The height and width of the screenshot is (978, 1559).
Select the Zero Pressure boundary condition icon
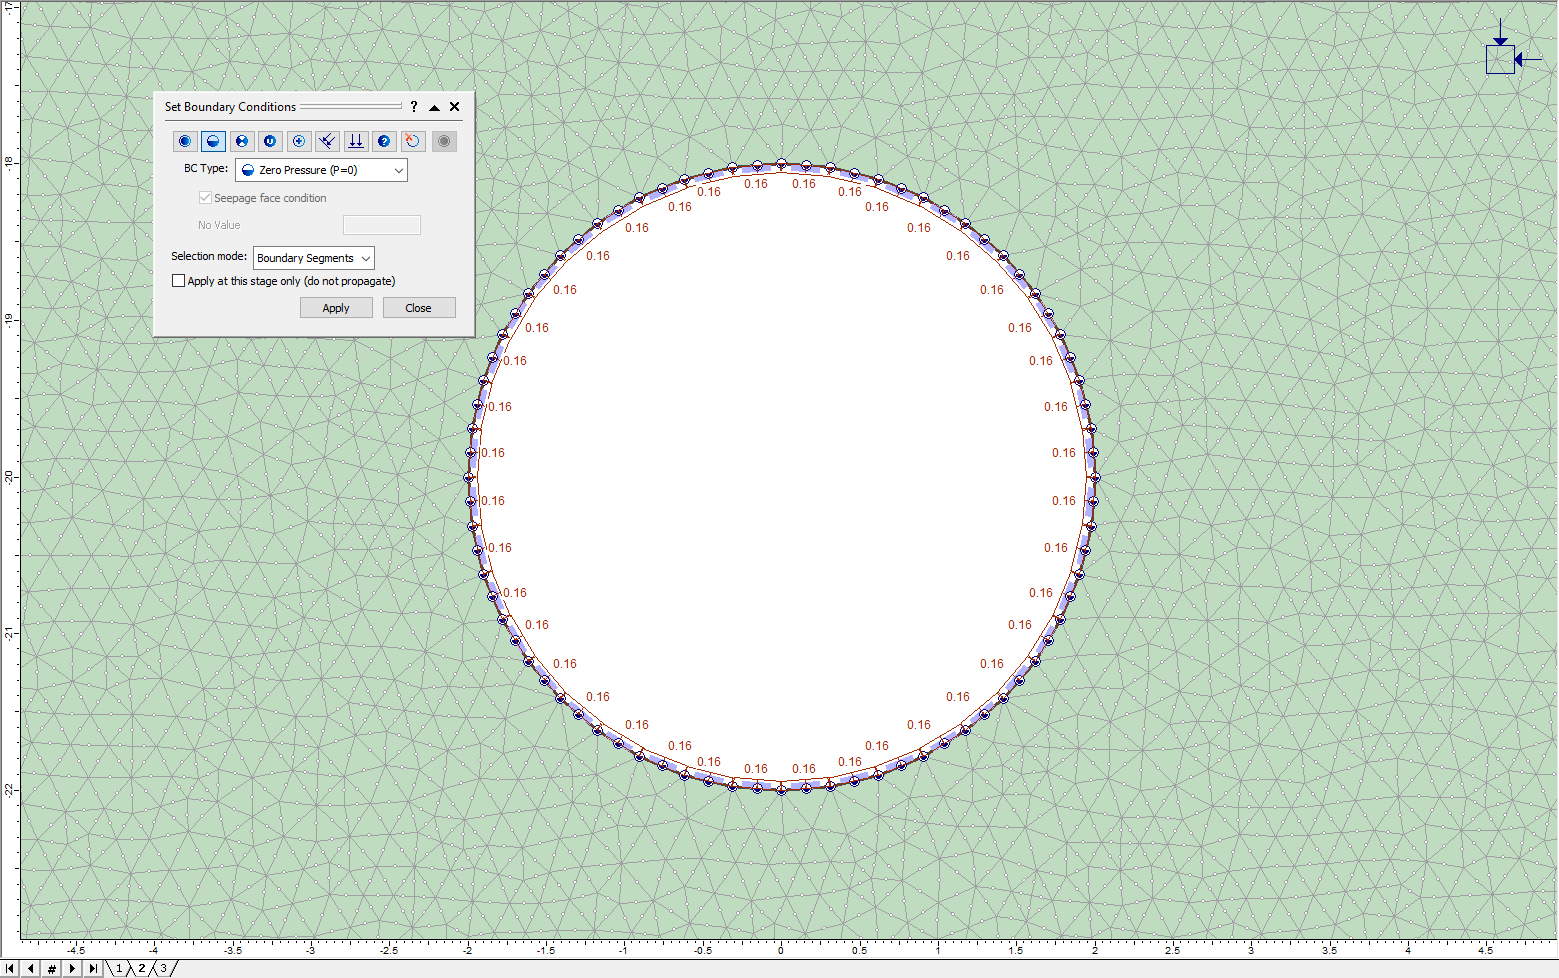[x=213, y=141]
